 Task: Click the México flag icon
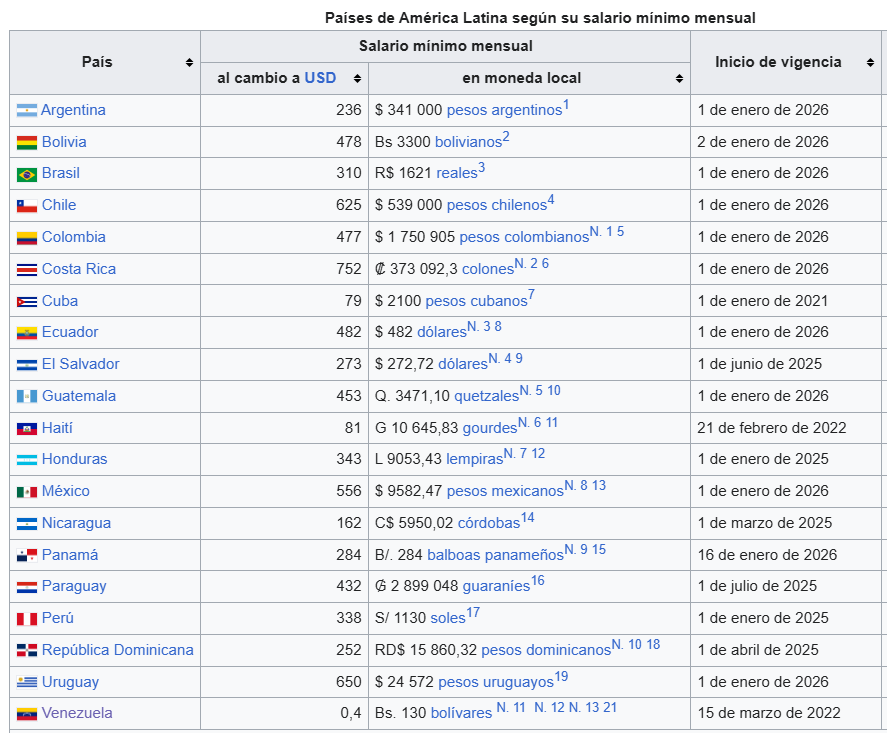click(x=26, y=492)
